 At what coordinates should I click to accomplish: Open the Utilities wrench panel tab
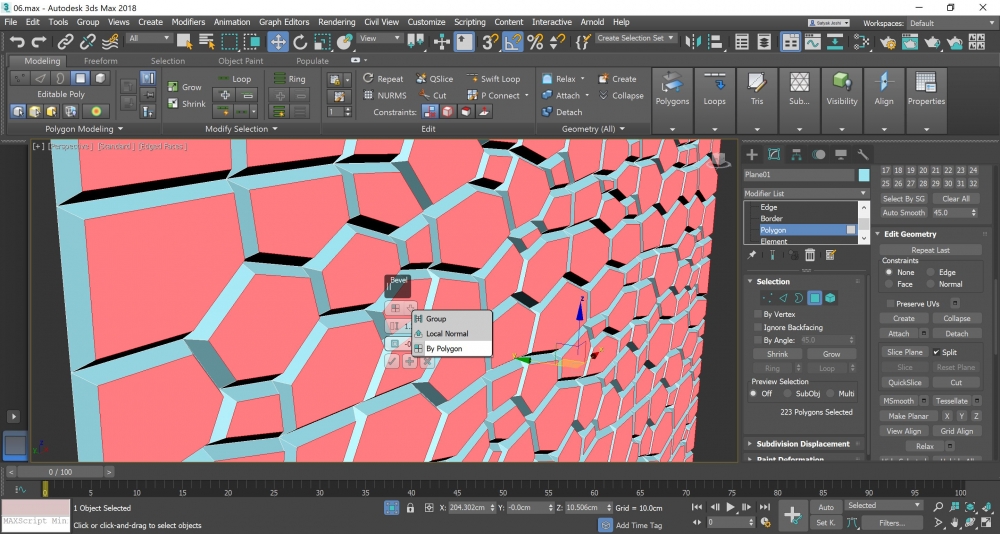pos(864,154)
